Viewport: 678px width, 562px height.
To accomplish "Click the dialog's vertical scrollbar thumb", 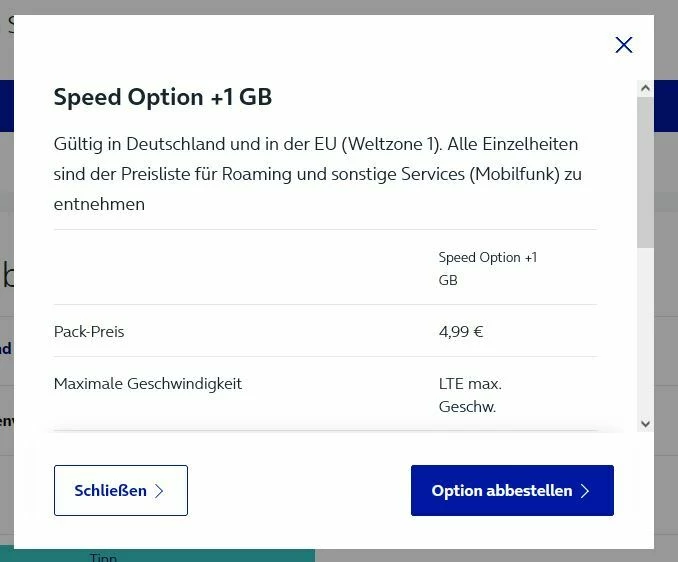I will (x=645, y=170).
